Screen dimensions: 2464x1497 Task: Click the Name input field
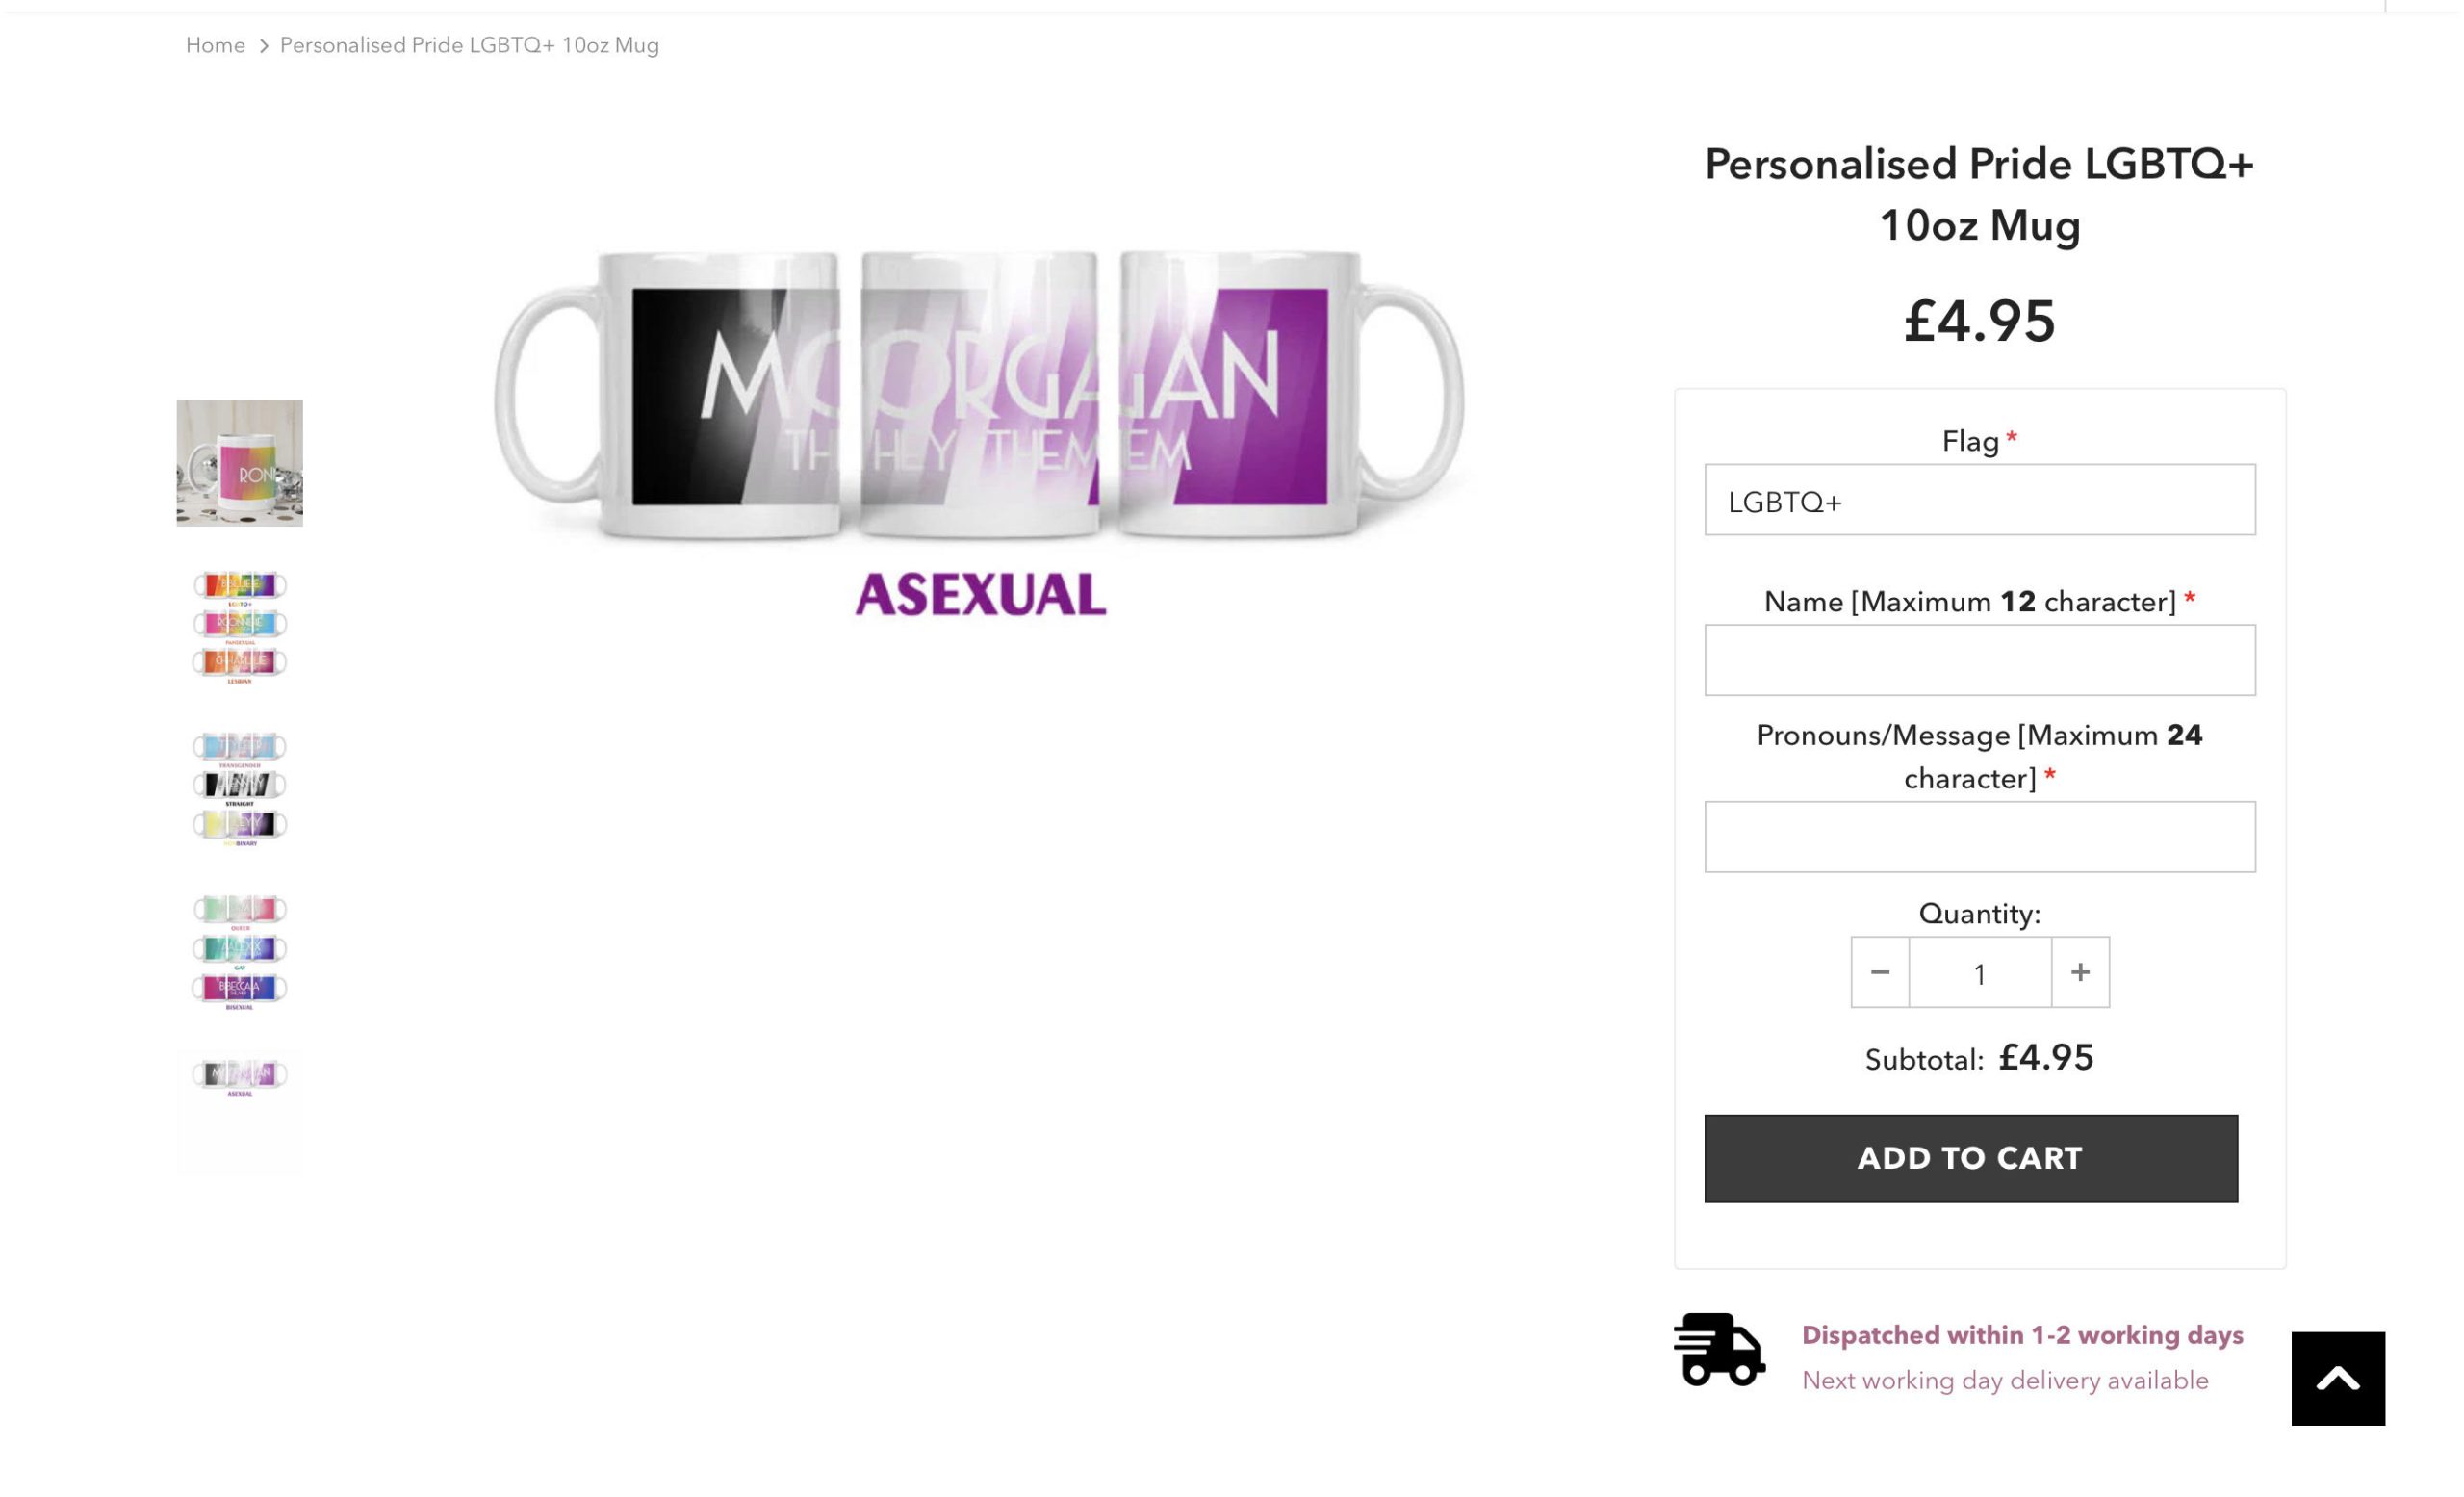1979,660
